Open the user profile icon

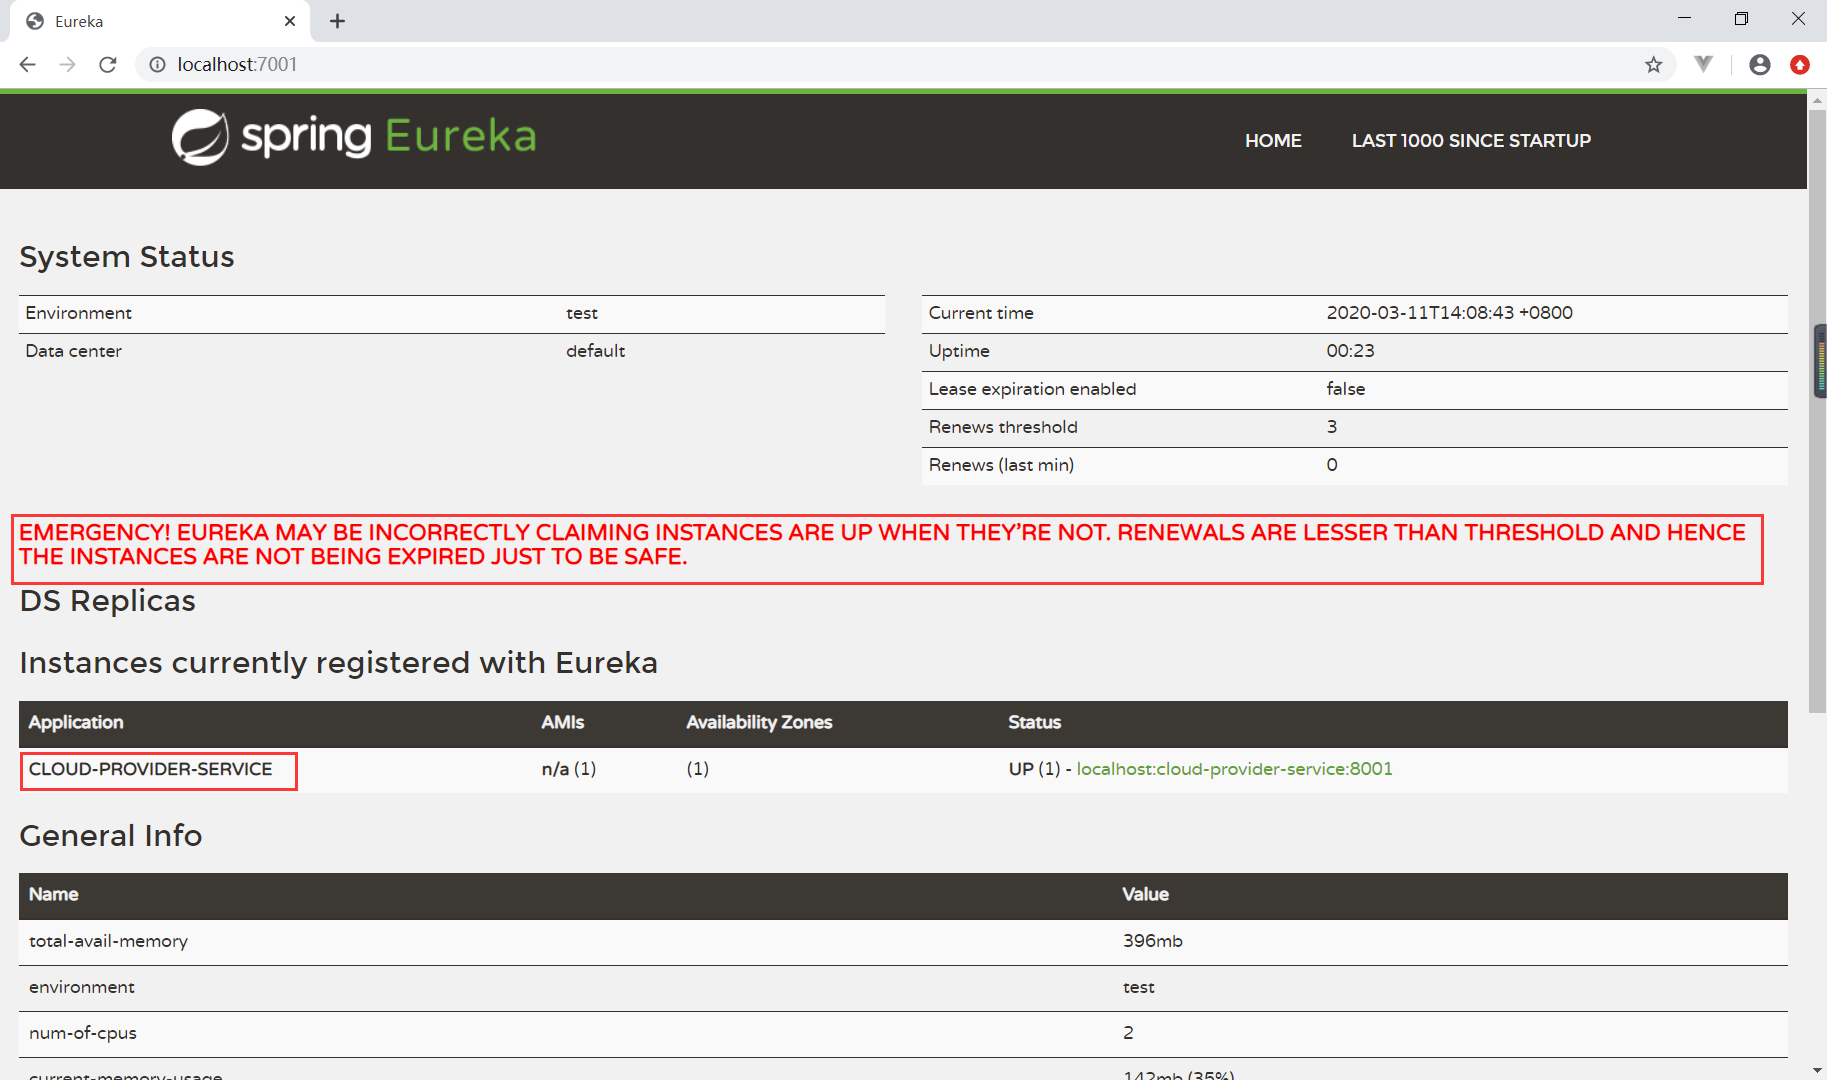1759,65
